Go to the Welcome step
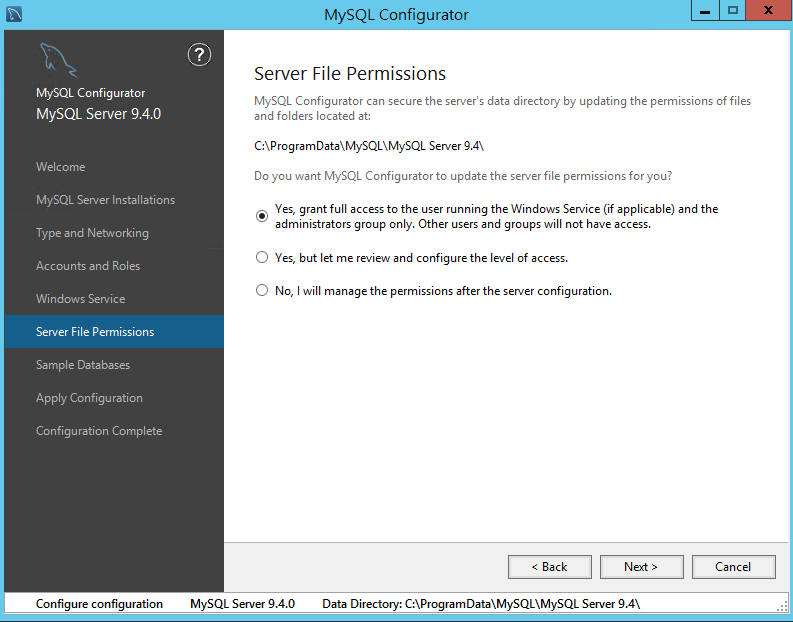Image resolution: width=793 pixels, height=622 pixels. coord(61,167)
